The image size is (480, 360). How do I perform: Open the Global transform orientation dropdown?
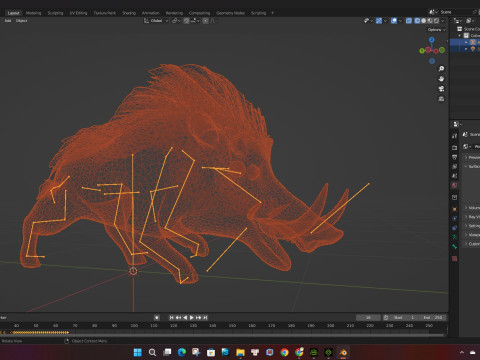pos(156,21)
